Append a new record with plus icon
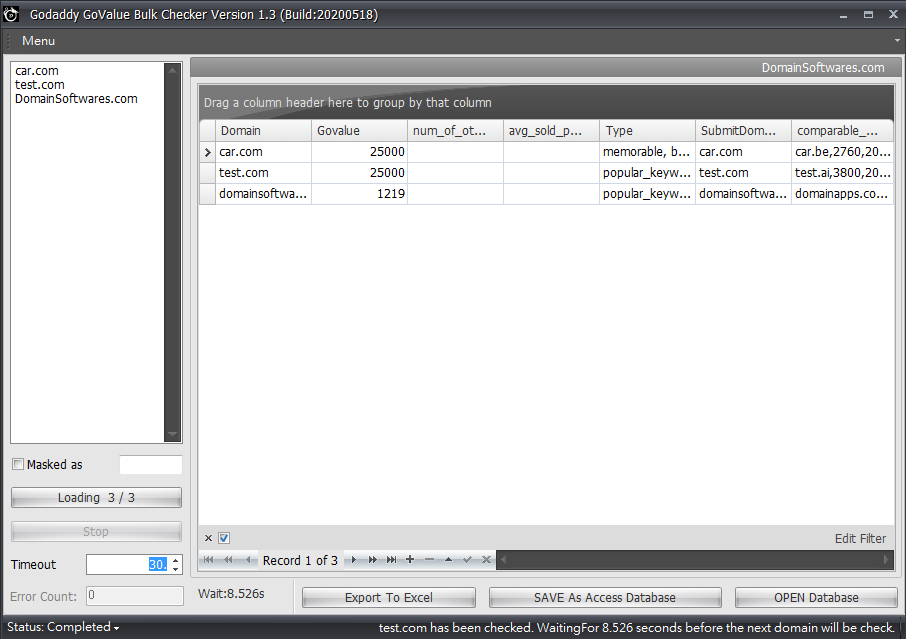The height and width of the screenshot is (639, 906). 410,559
